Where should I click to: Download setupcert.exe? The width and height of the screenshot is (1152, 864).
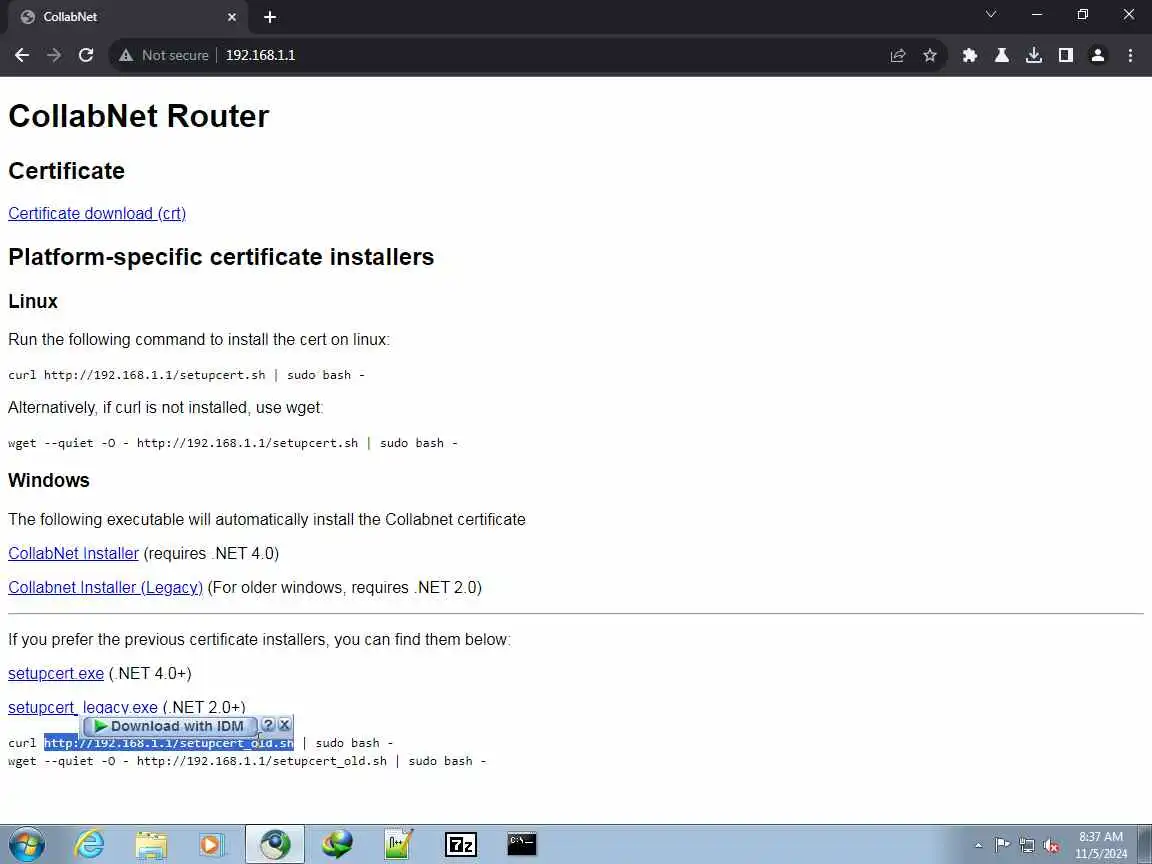pyautogui.click(x=56, y=673)
